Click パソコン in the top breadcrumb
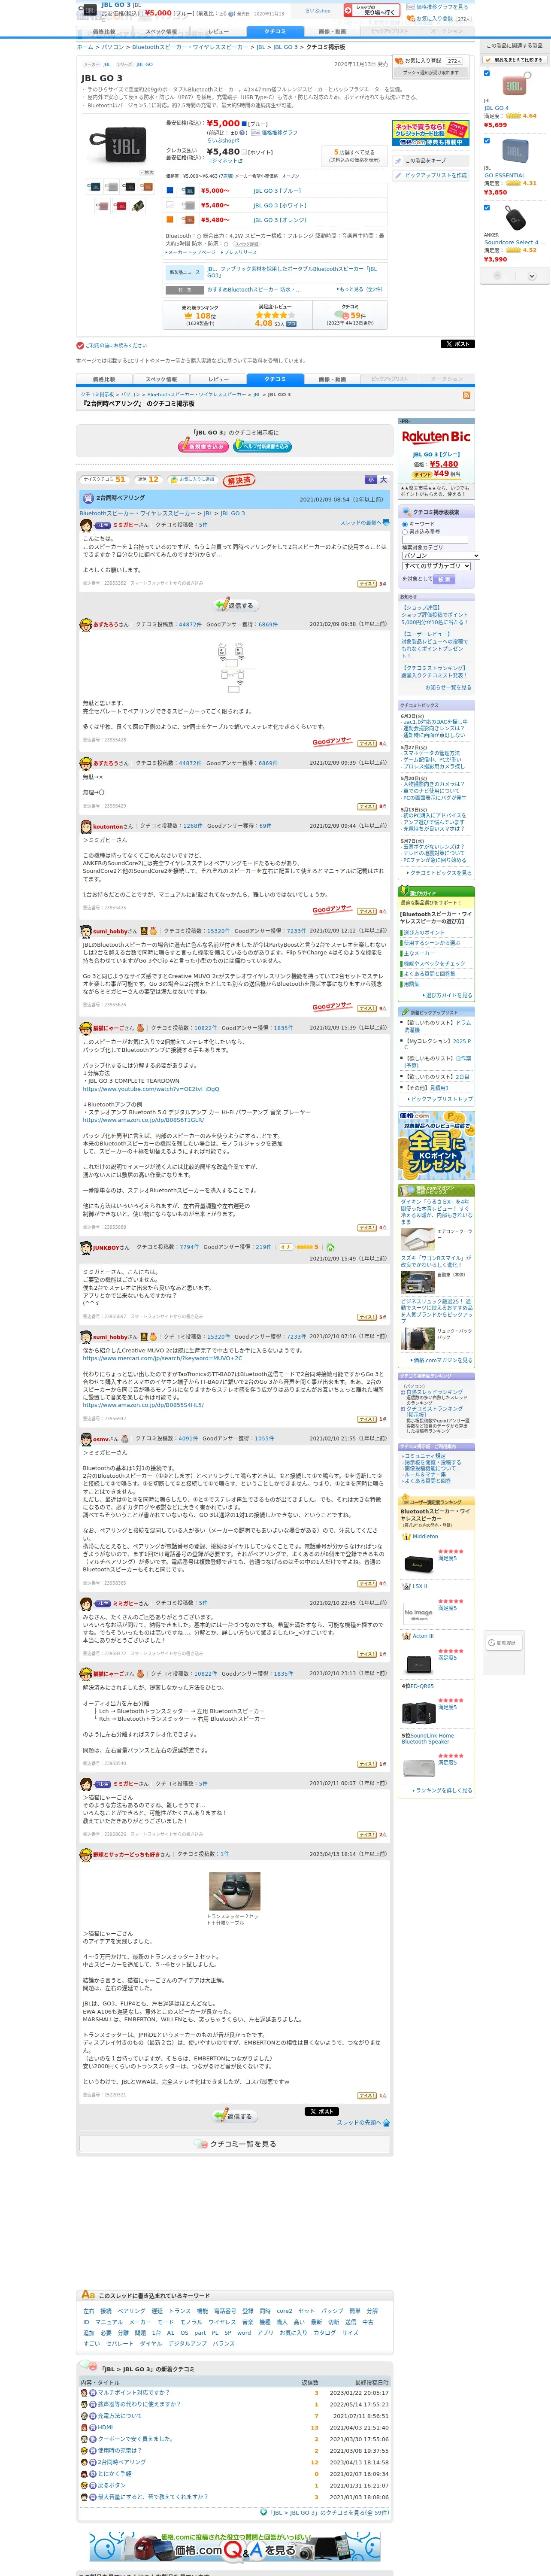The width and height of the screenshot is (551, 2576). (113, 47)
